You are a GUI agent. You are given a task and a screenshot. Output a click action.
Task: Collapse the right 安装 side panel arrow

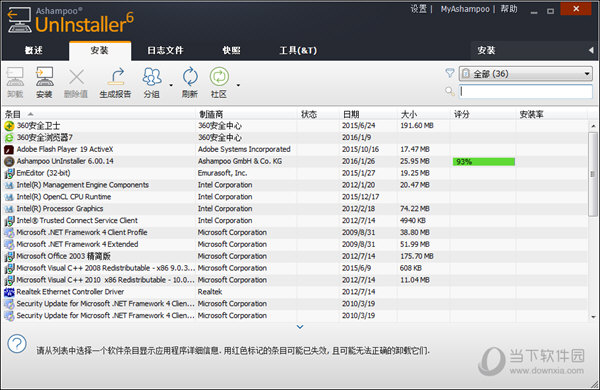[x=591, y=50]
